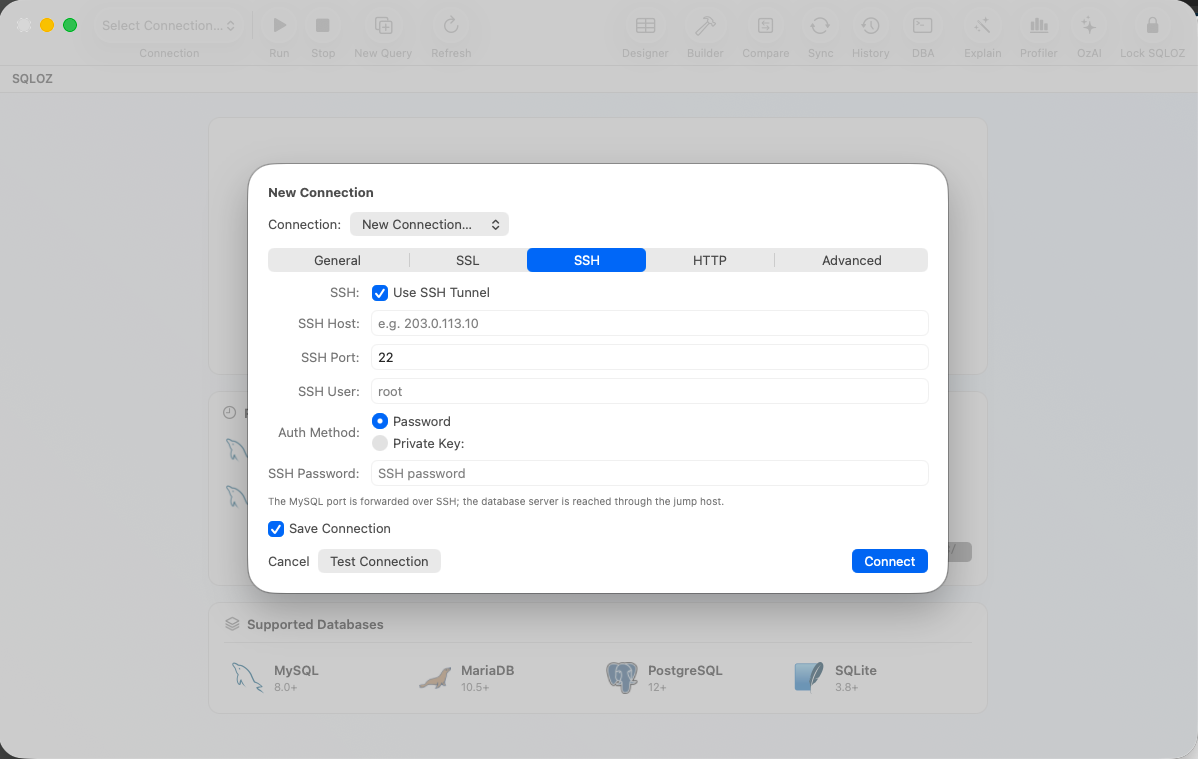Click the SQLite 3.8+ label
Viewport: 1198px width, 759px height.
pyautogui.click(x=856, y=678)
